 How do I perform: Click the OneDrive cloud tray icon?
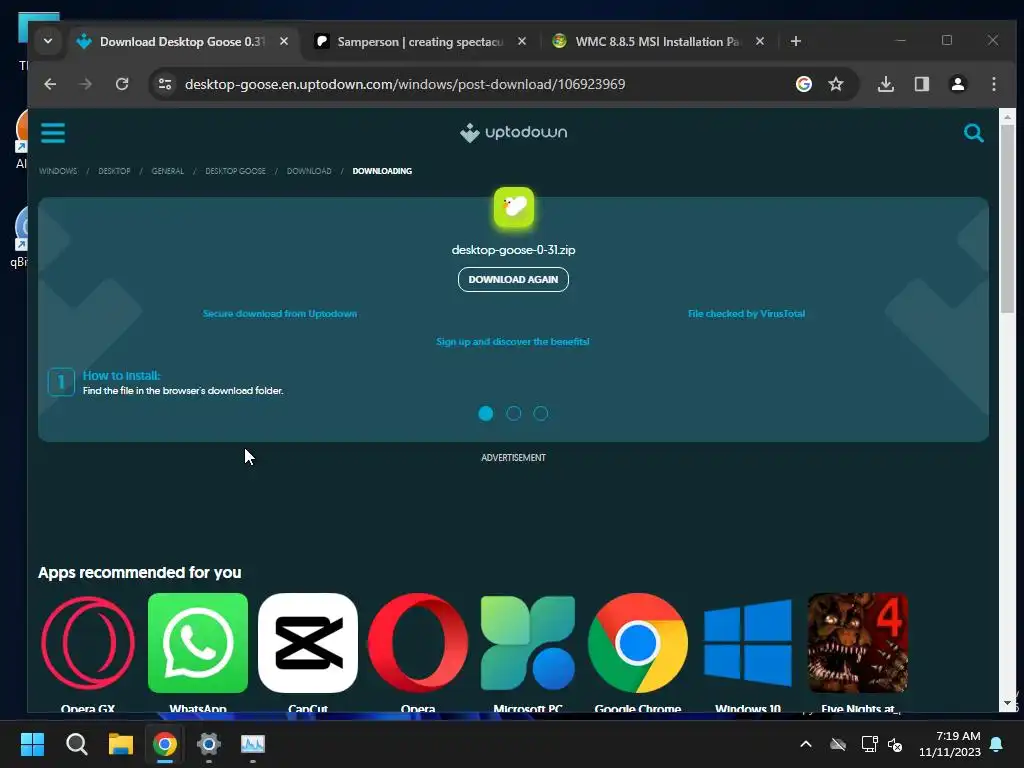click(x=838, y=744)
